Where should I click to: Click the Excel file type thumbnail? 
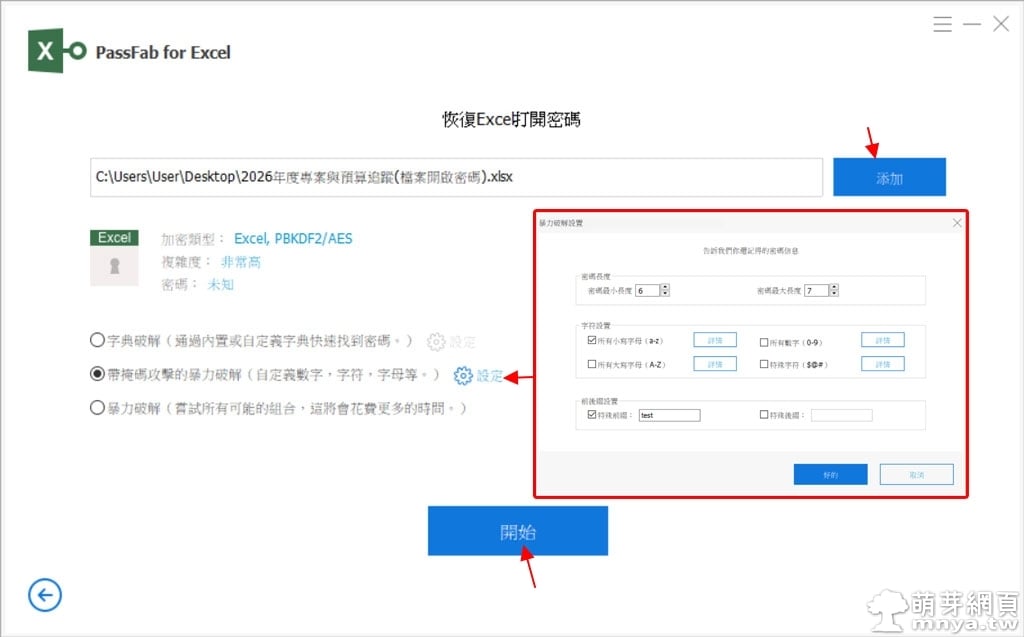click(x=114, y=257)
